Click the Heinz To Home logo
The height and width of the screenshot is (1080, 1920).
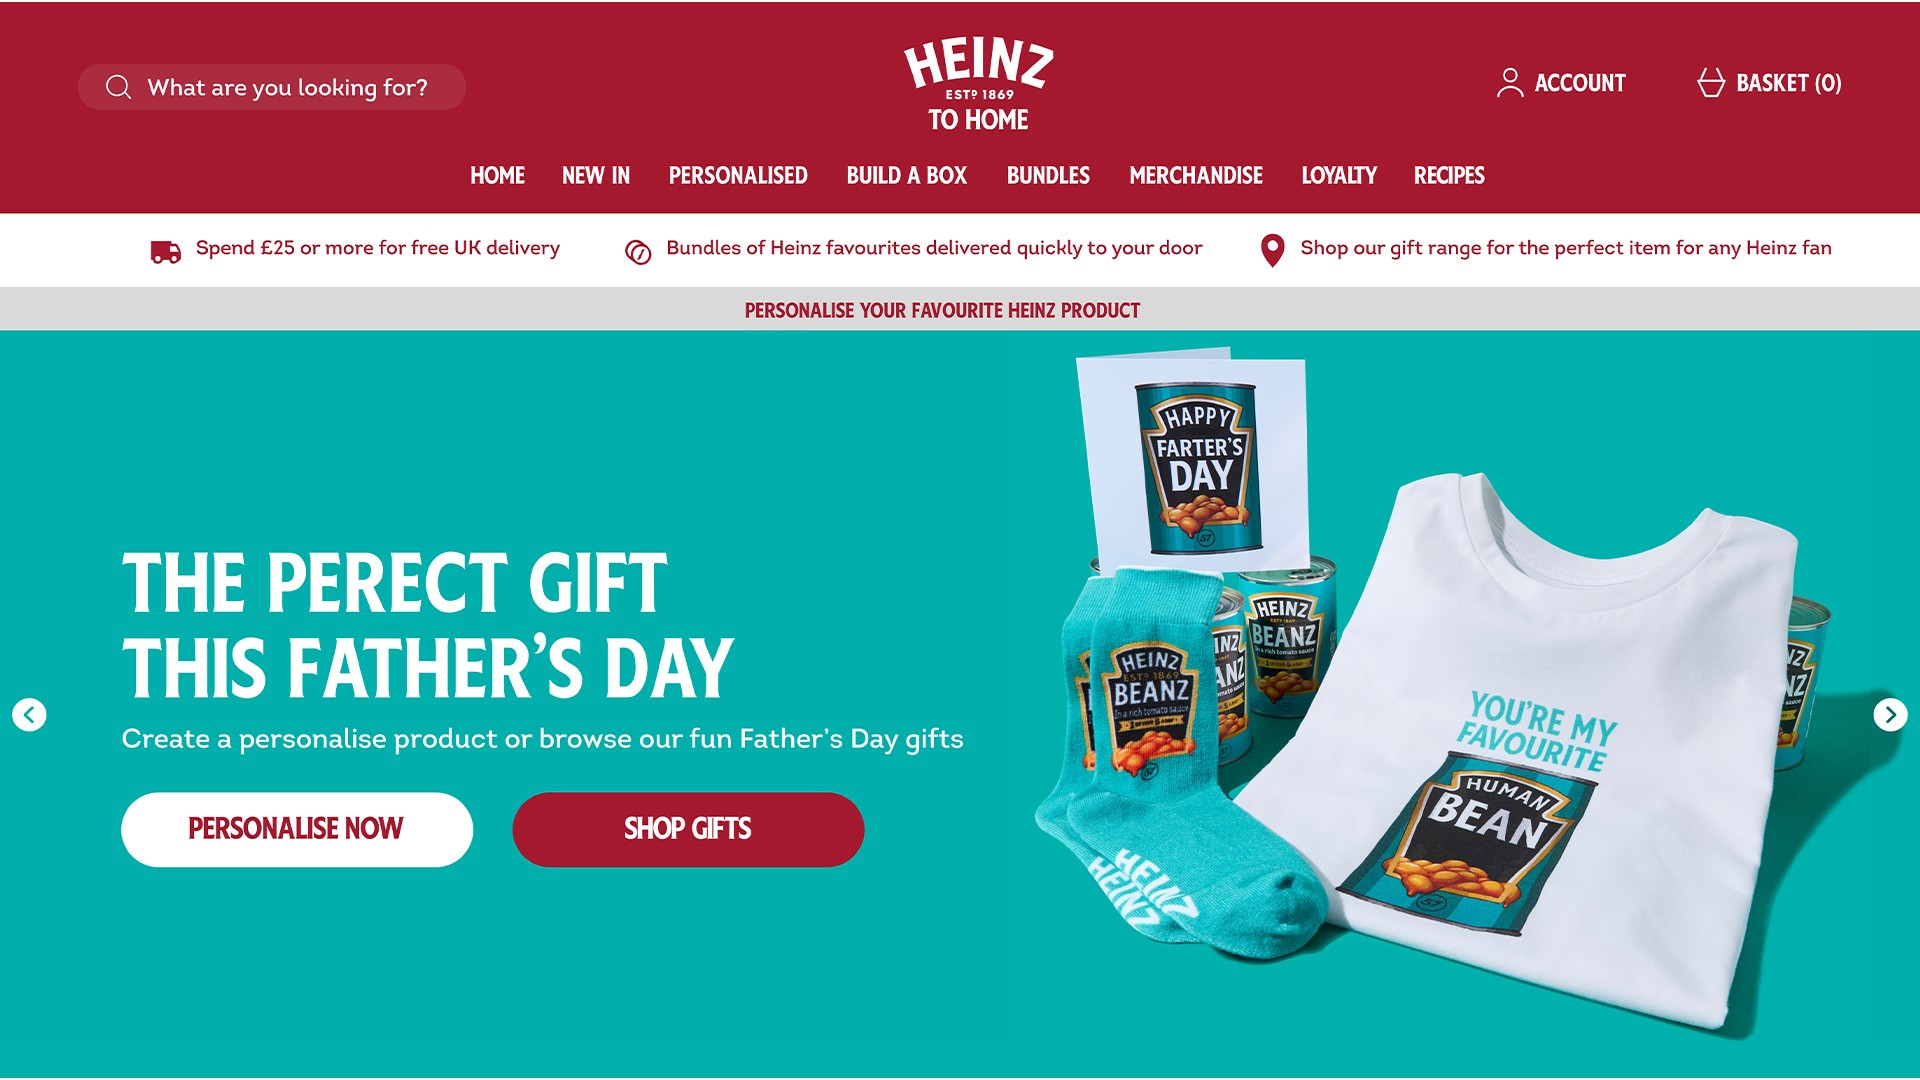978,85
